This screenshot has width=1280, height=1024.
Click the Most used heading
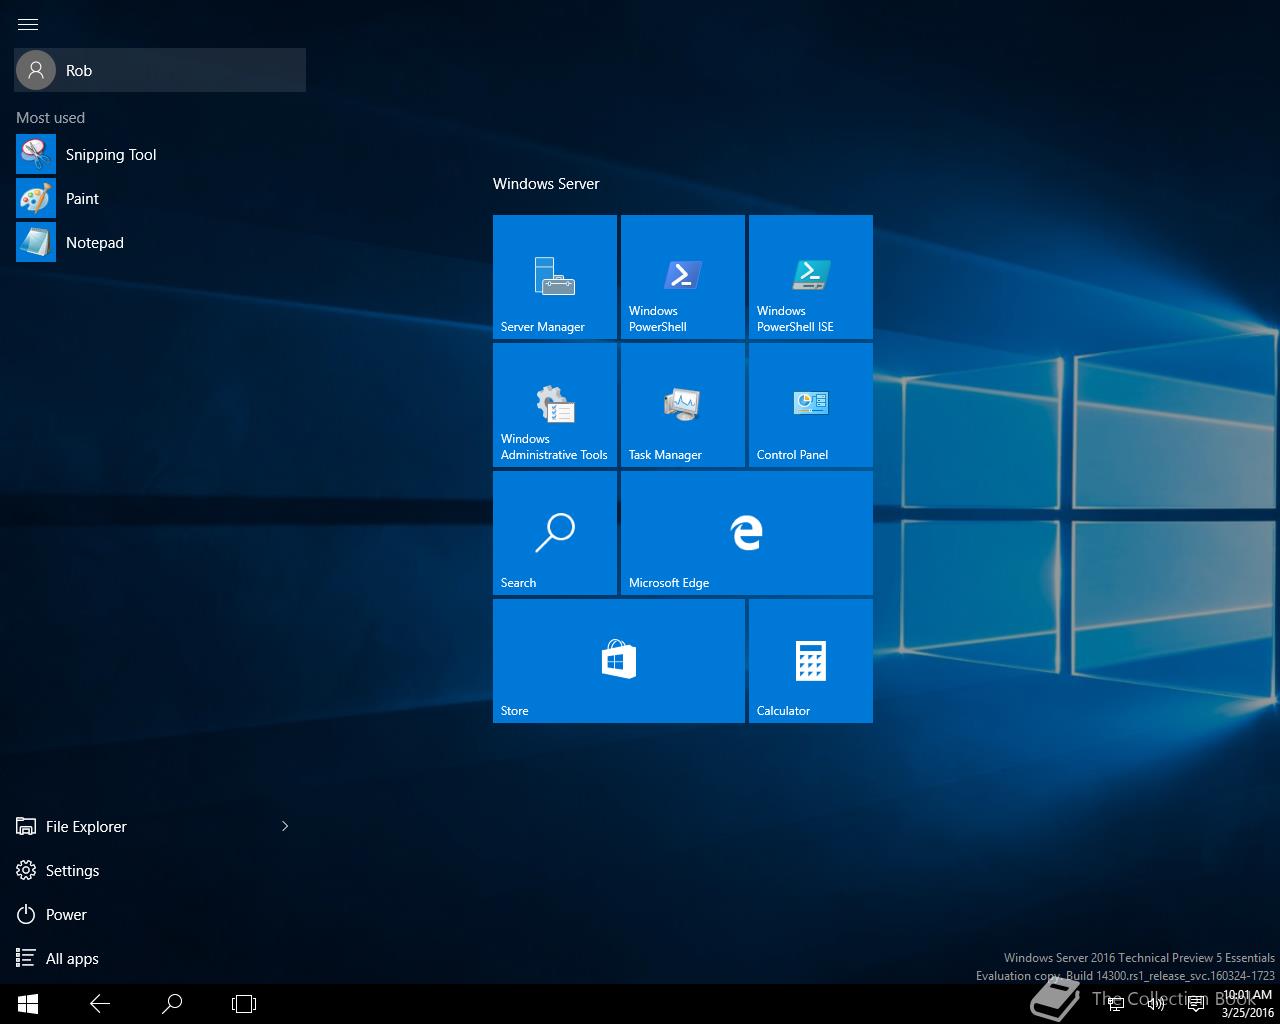coord(50,118)
